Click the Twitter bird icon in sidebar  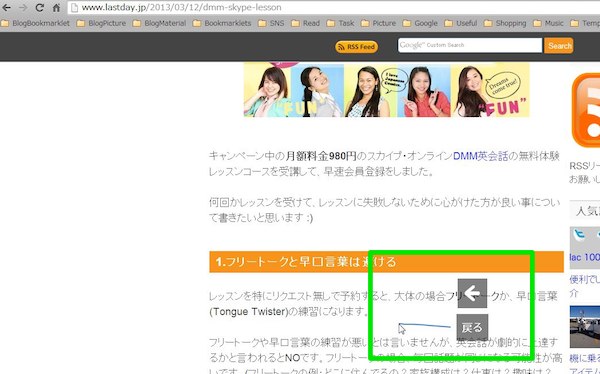click(x=580, y=234)
